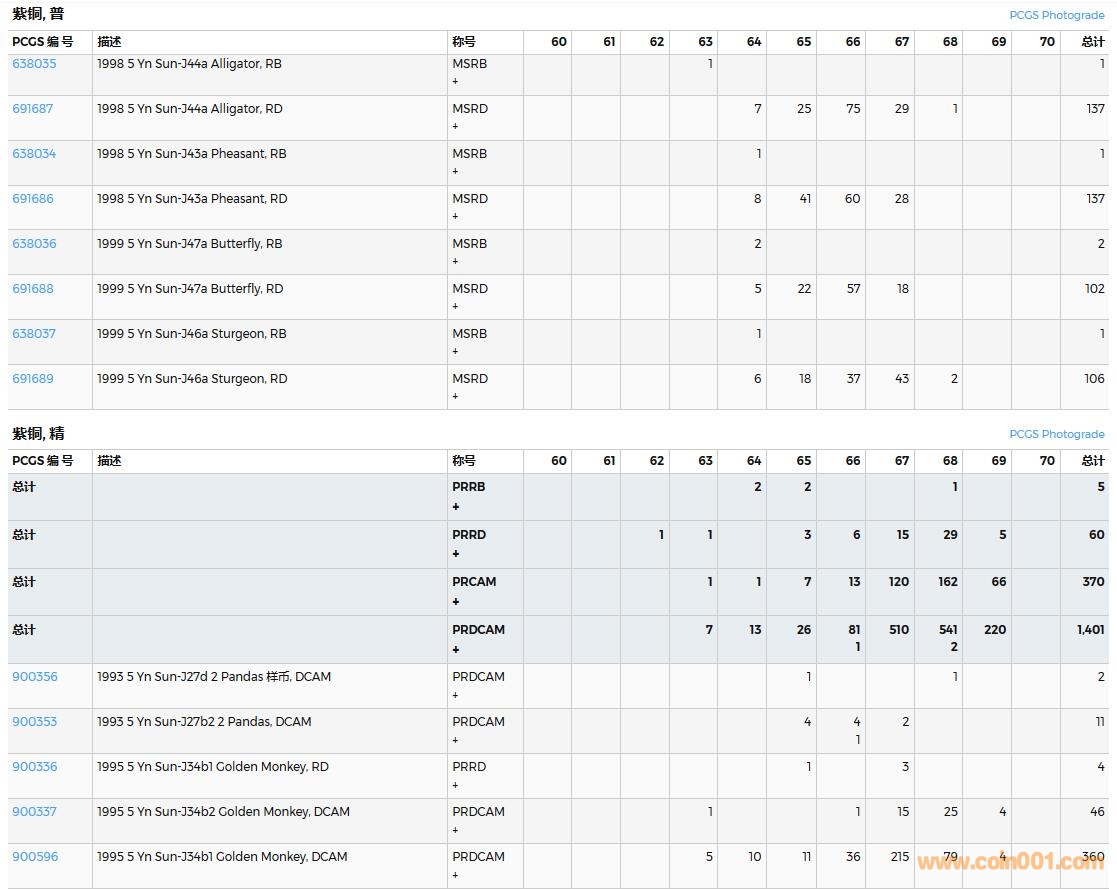Expand plus grades for PRDCAM total row
1117x889 pixels.
pyautogui.click(x=456, y=650)
